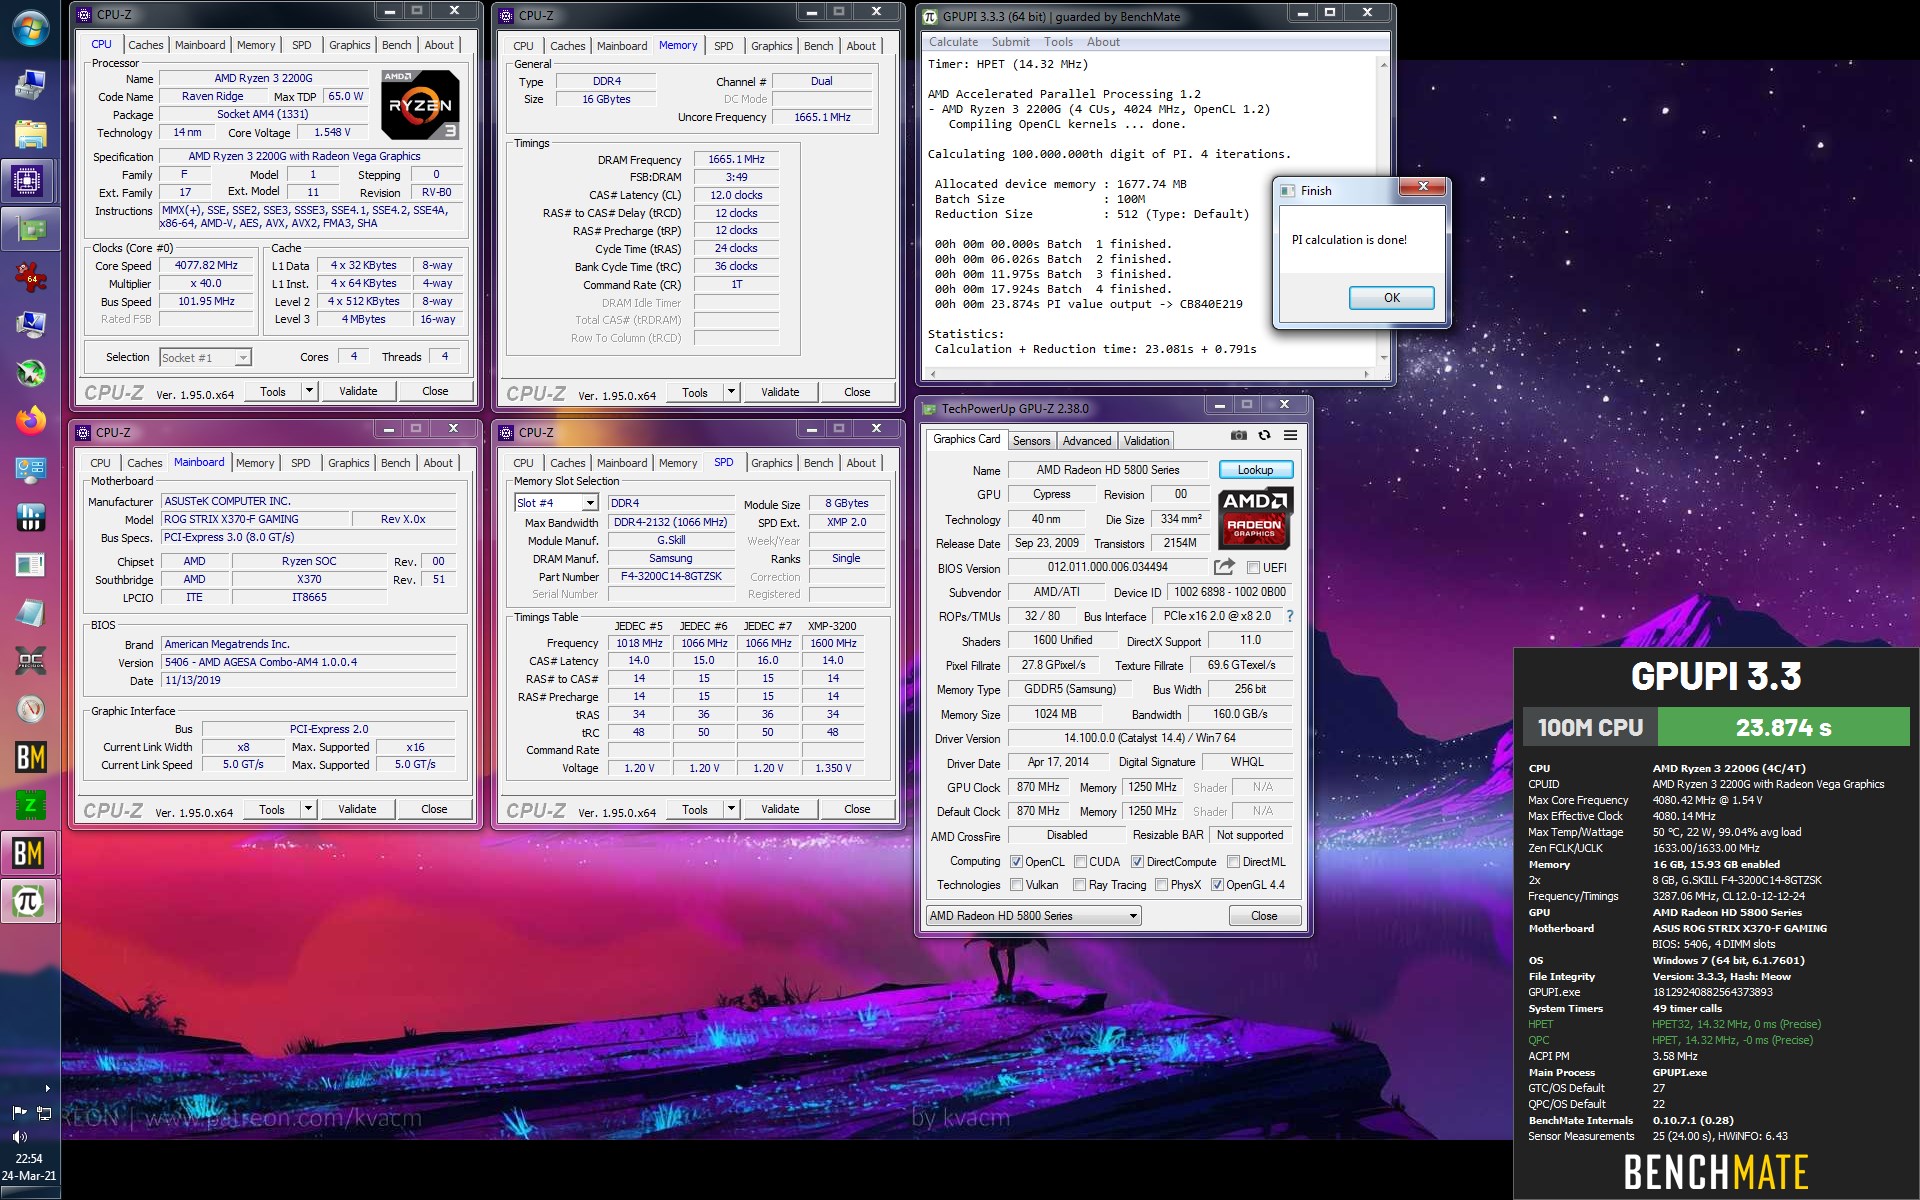This screenshot has width=1920, height=1200.
Task: Click the BIOS Version field in GPU-Z
Action: [1107, 567]
